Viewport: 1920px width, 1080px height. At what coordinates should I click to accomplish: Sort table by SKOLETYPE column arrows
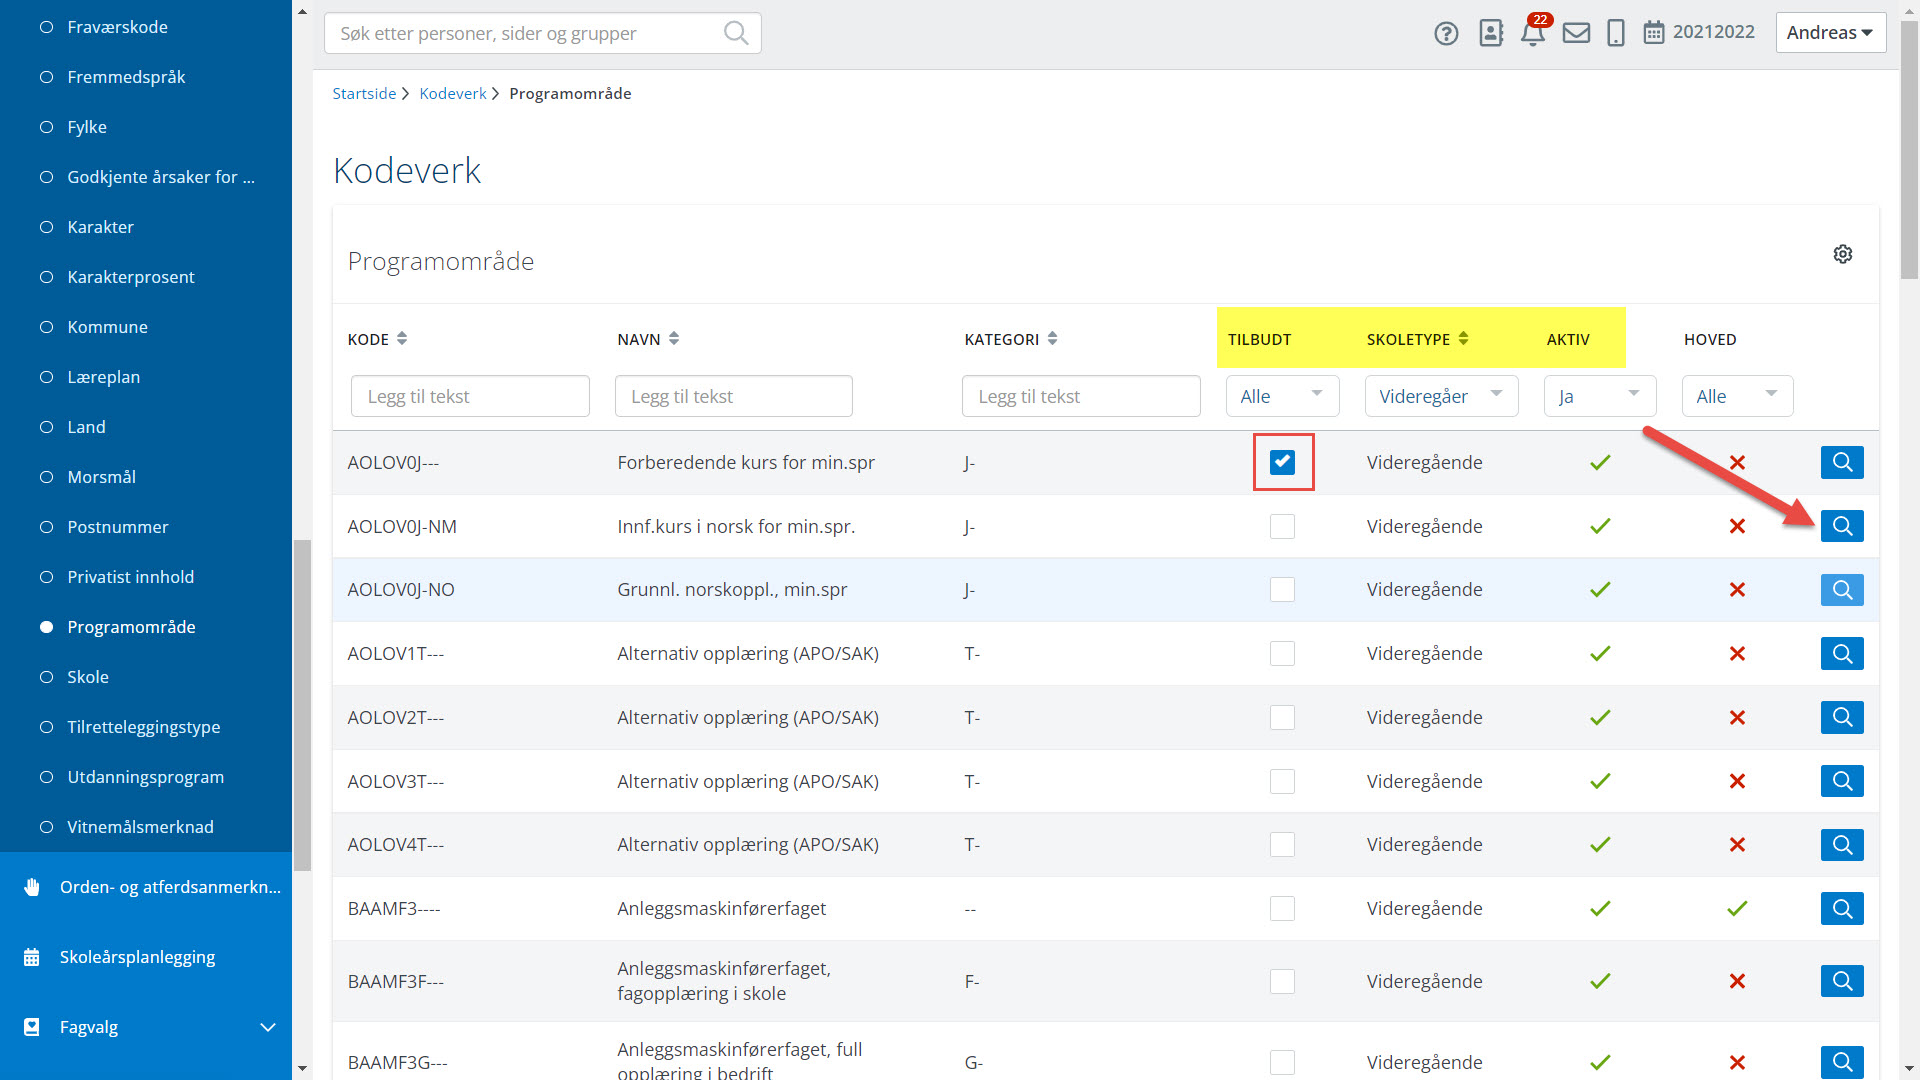(1463, 339)
